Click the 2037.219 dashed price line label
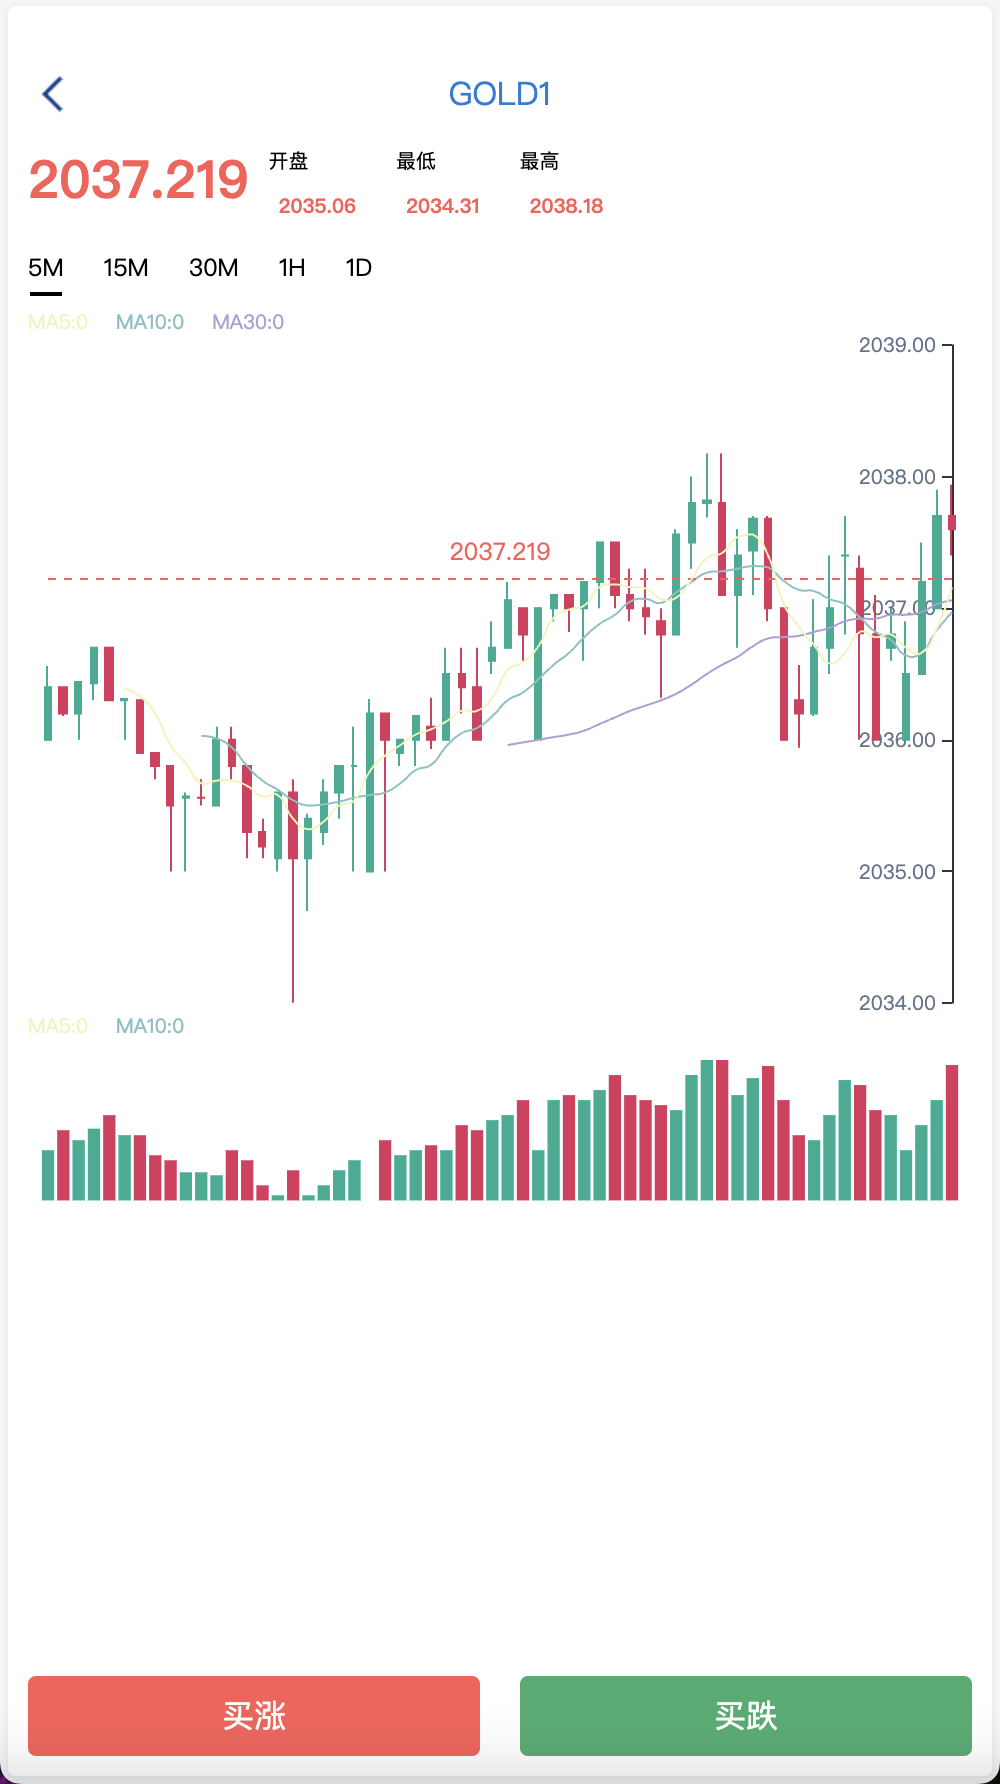Viewport: 1000px width, 1784px height. (x=500, y=551)
